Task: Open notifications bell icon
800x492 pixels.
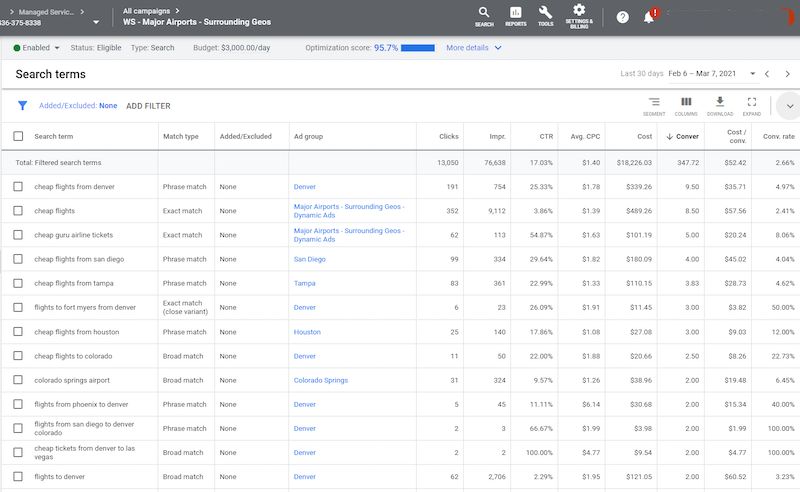Action: pyautogui.click(x=649, y=17)
